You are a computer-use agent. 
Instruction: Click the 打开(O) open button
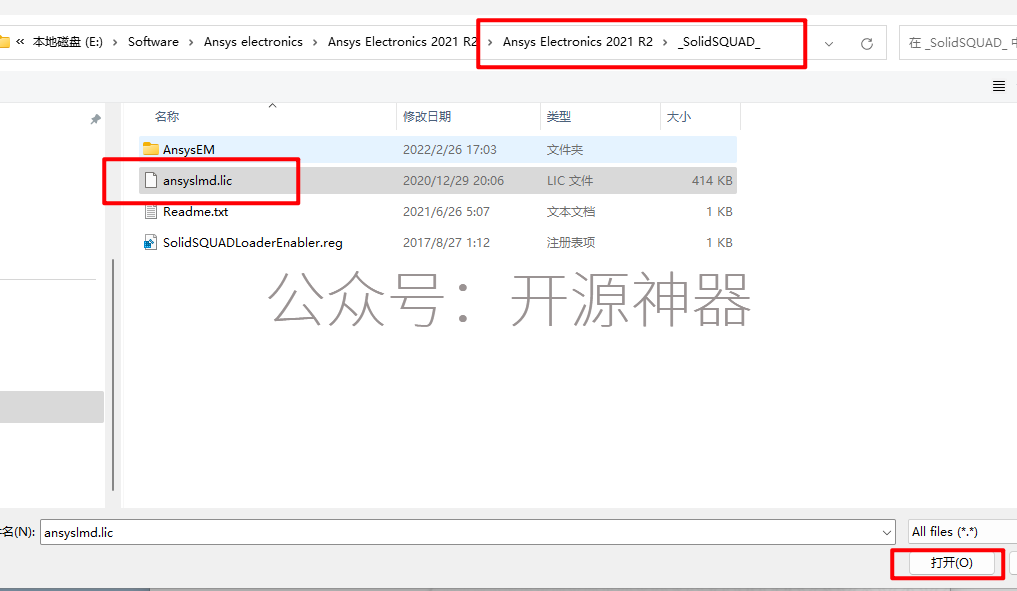[951, 562]
